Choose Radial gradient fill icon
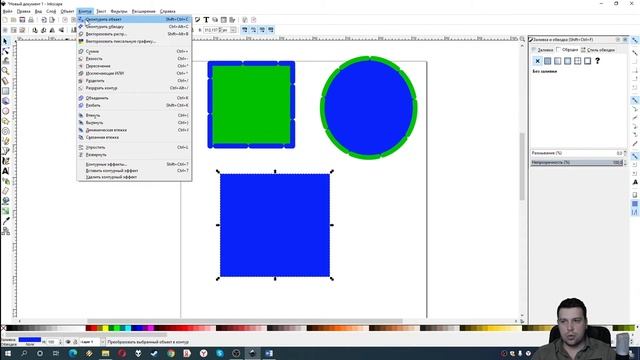The image size is (640, 360). click(567, 61)
